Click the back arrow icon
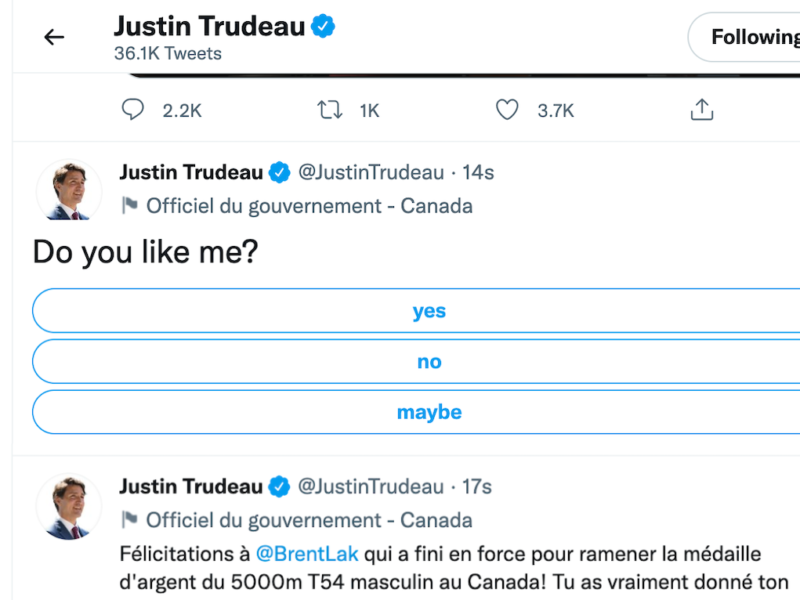 (x=54, y=38)
